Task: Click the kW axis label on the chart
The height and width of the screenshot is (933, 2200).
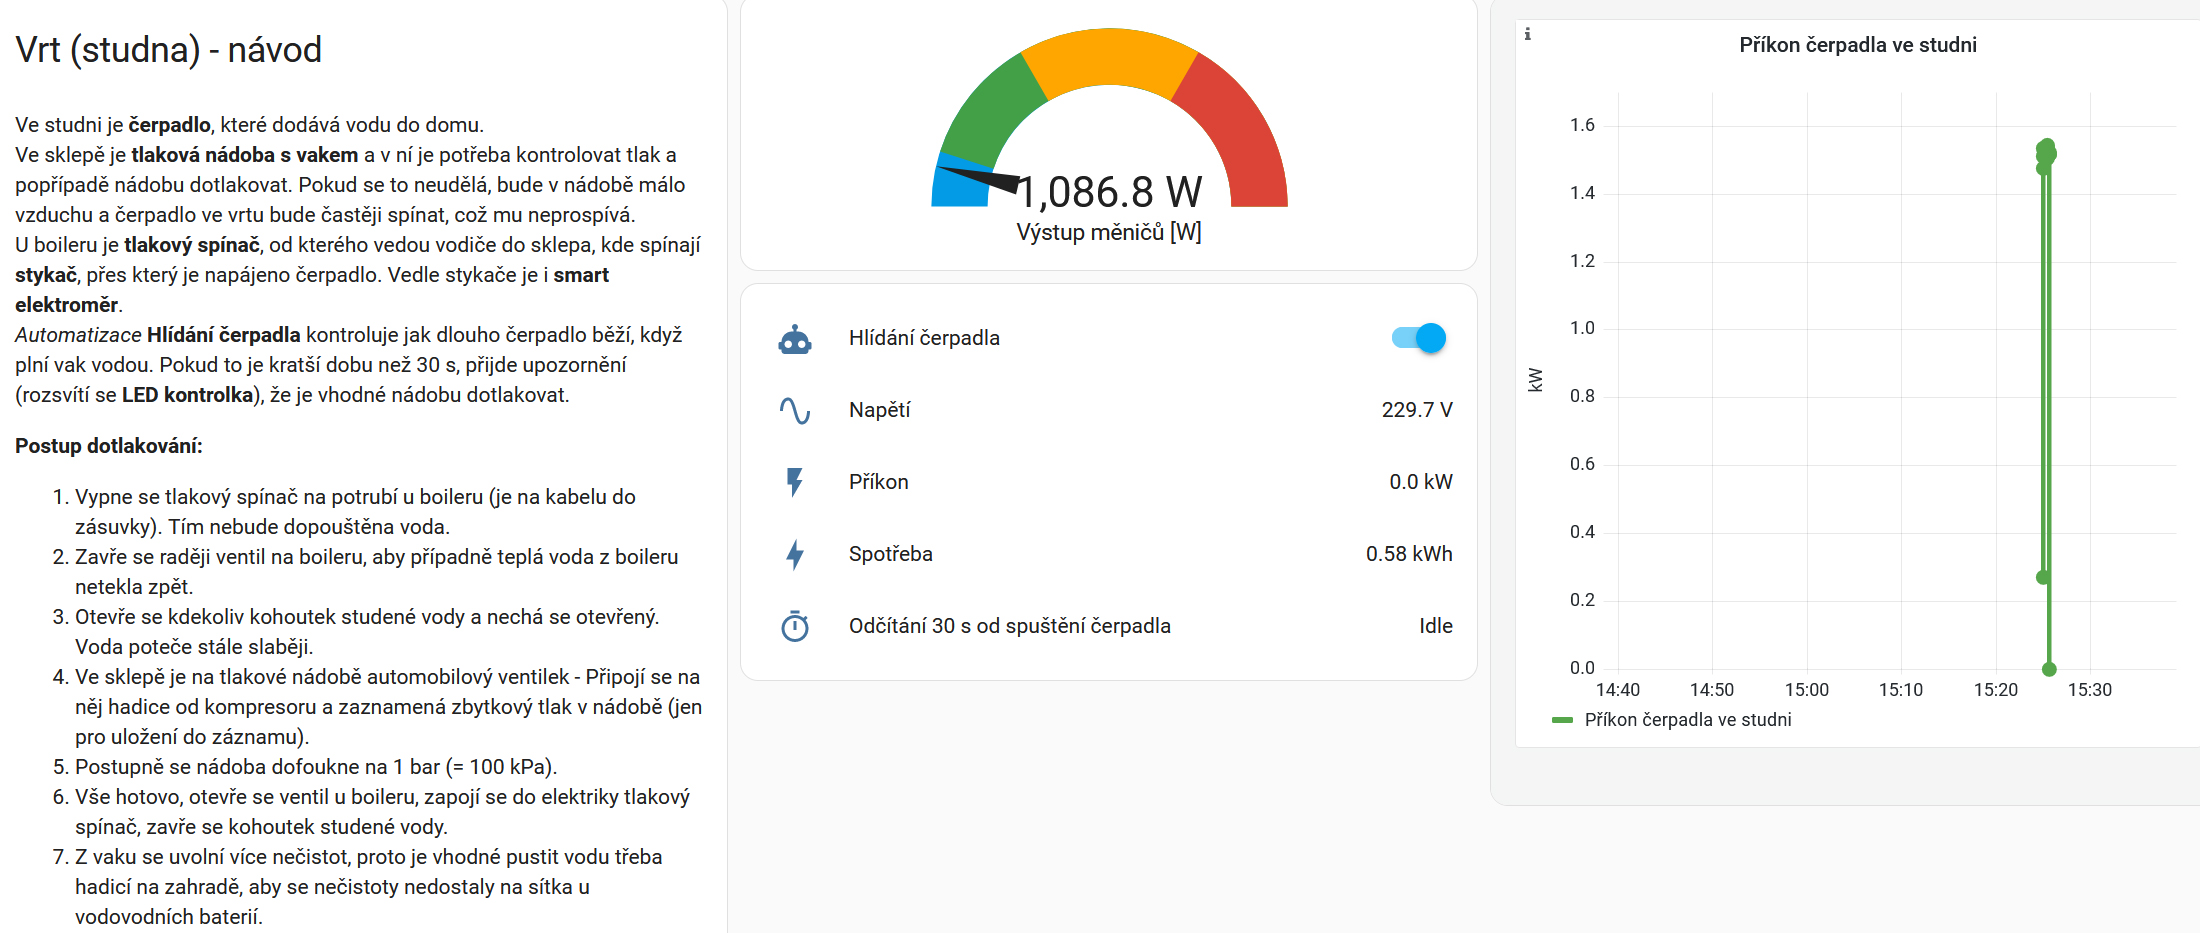Action: pos(1536,380)
